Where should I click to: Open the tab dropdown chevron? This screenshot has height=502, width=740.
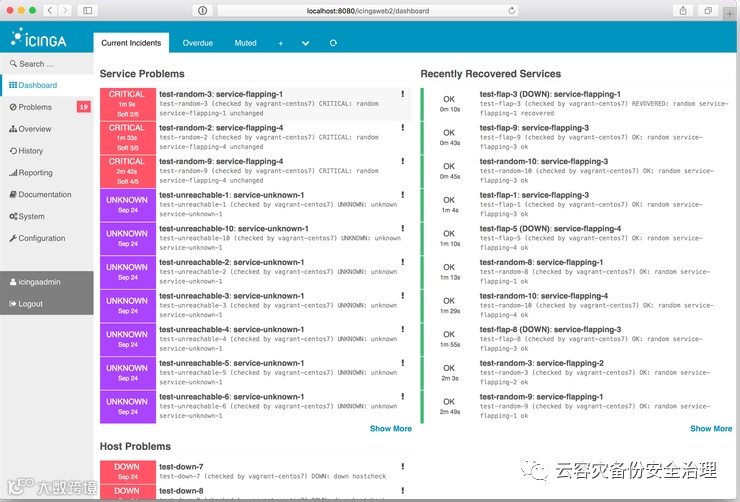305,43
